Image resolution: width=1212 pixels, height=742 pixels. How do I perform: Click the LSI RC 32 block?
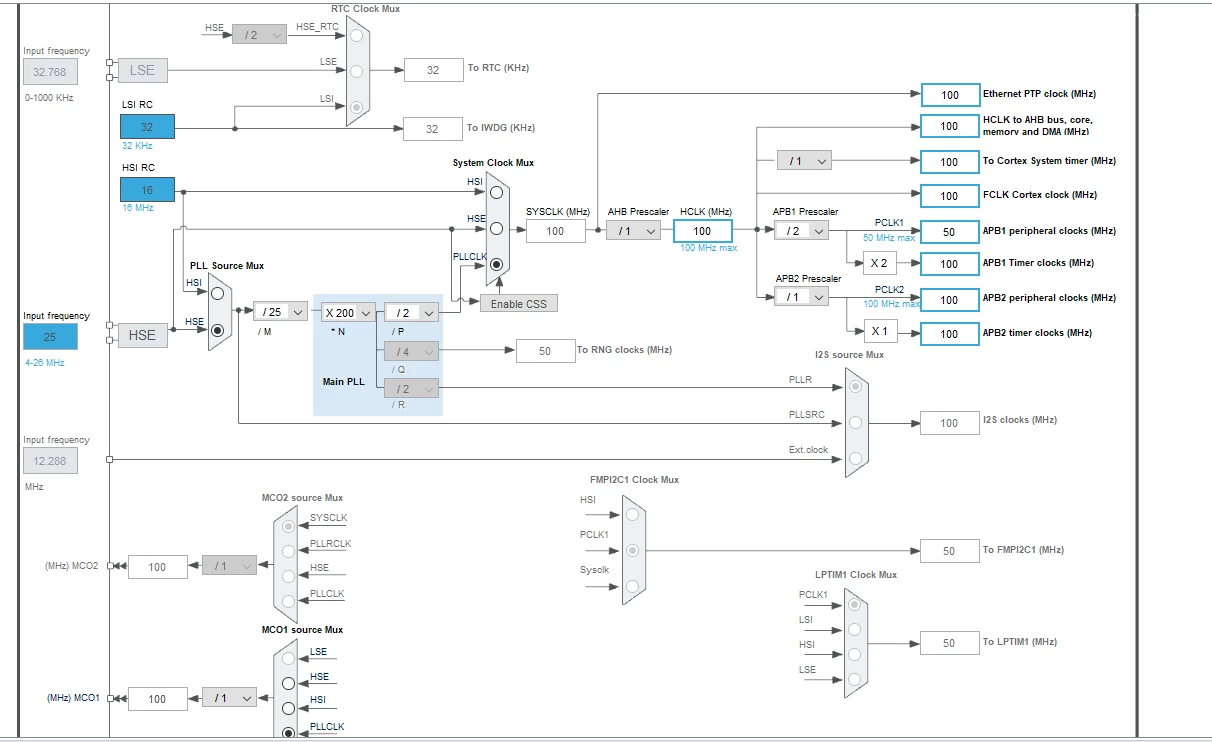click(x=147, y=126)
